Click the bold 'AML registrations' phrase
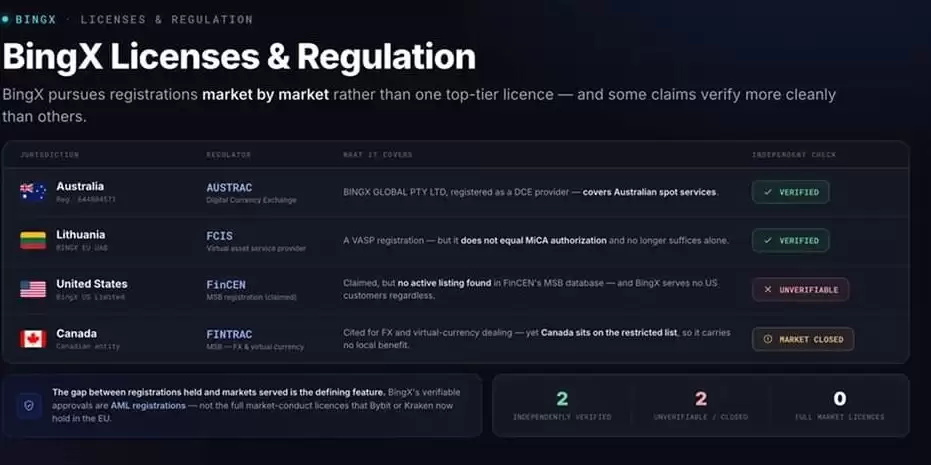The width and height of the screenshot is (931, 465). (x=148, y=406)
